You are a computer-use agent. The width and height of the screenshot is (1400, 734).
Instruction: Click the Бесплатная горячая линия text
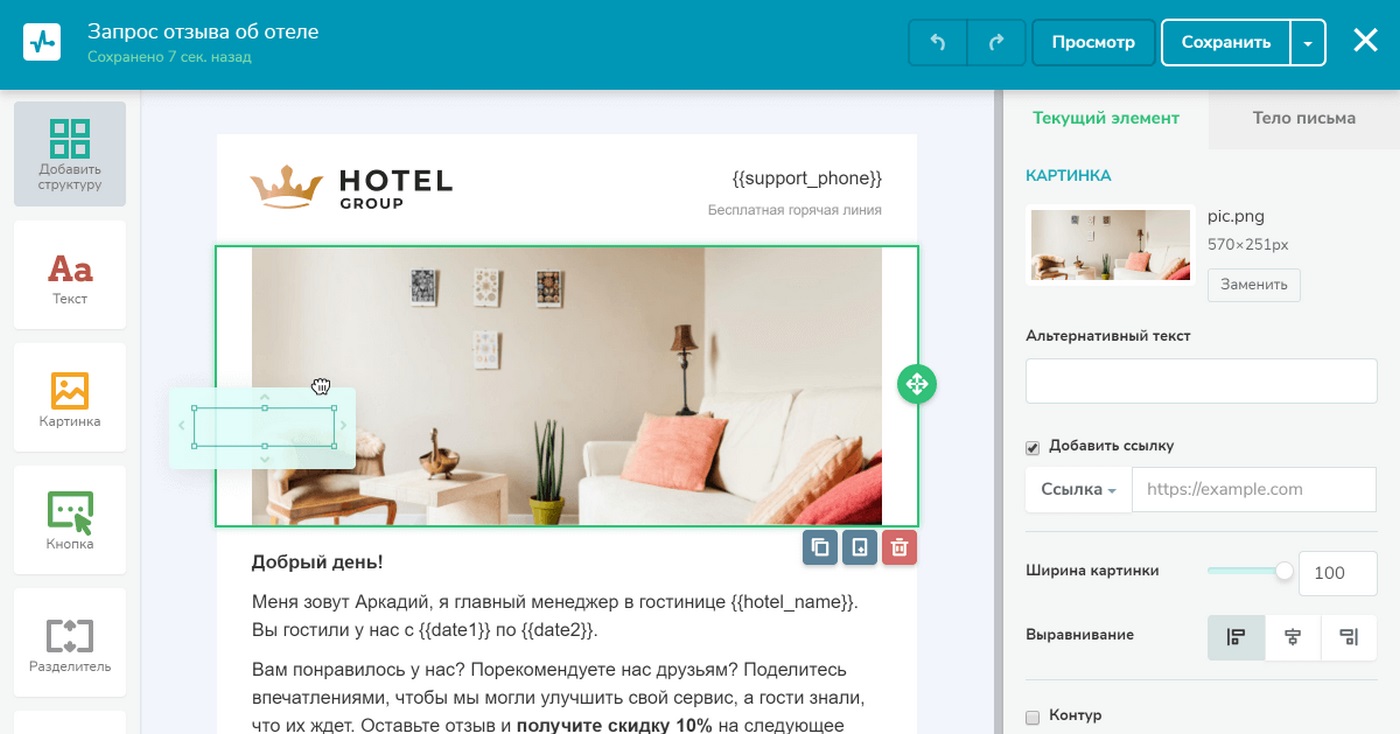point(795,210)
